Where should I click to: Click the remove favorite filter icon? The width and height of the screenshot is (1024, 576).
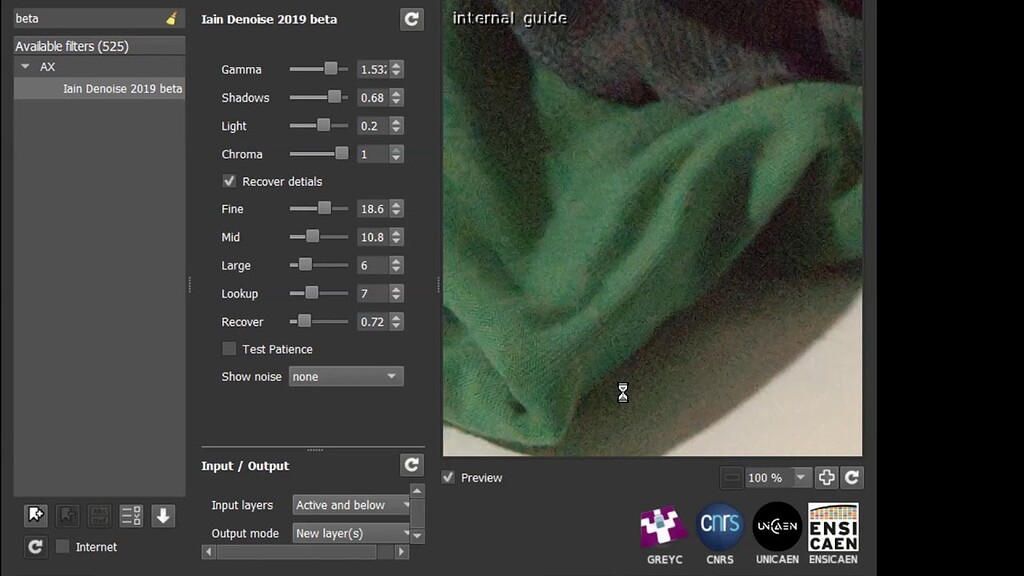click(67, 515)
